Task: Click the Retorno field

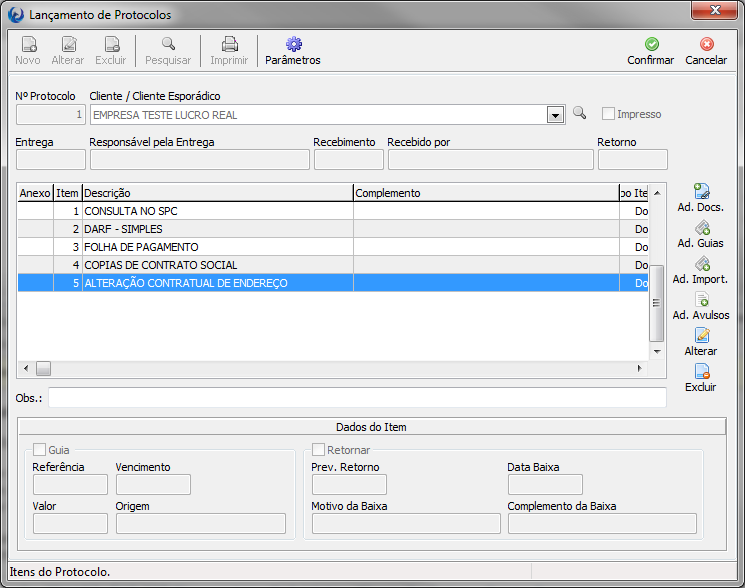Action: click(633, 160)
